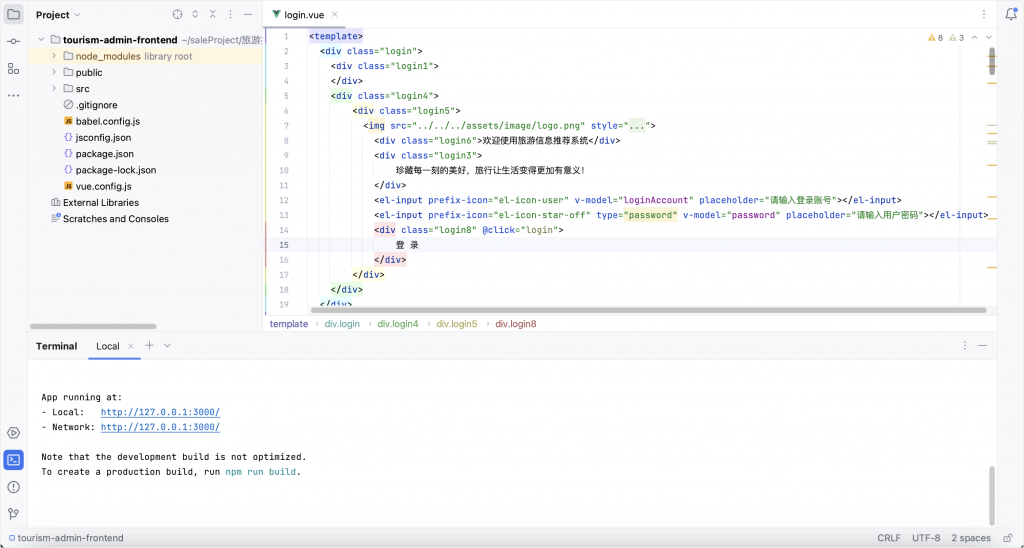Click the Notifications bell icon
Image resolution: width=1024 pixels, height=548 pixels.
click(1010, 15)
